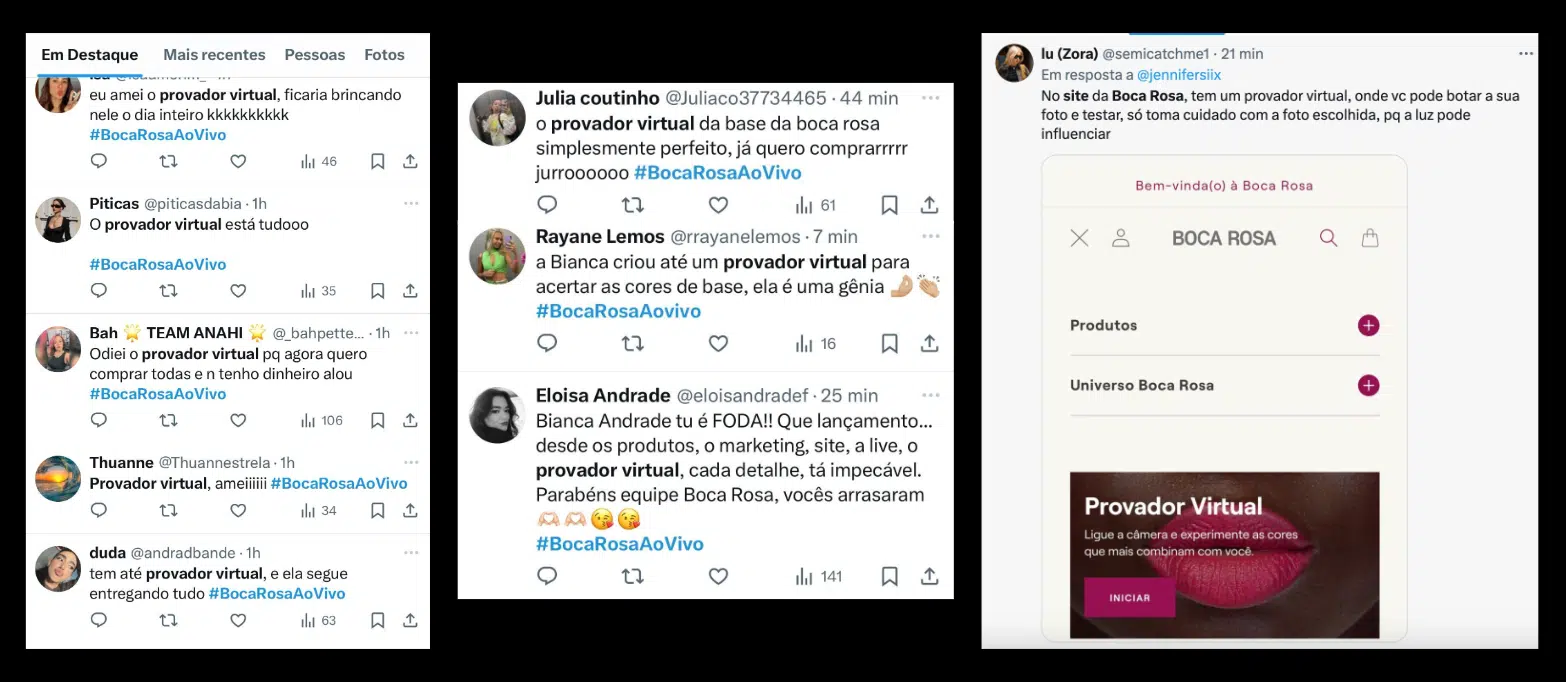The width and height of the screenshot is (1566, 682).
Task: Click the INICIAR button
Action: click(x=1130, y=597)
